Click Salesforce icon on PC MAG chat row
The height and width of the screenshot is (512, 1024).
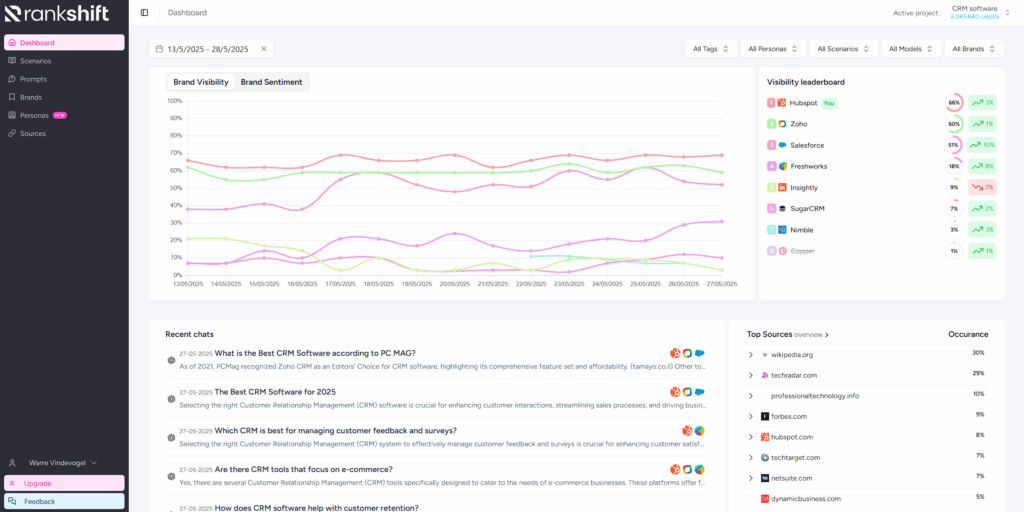coord(699,353)
